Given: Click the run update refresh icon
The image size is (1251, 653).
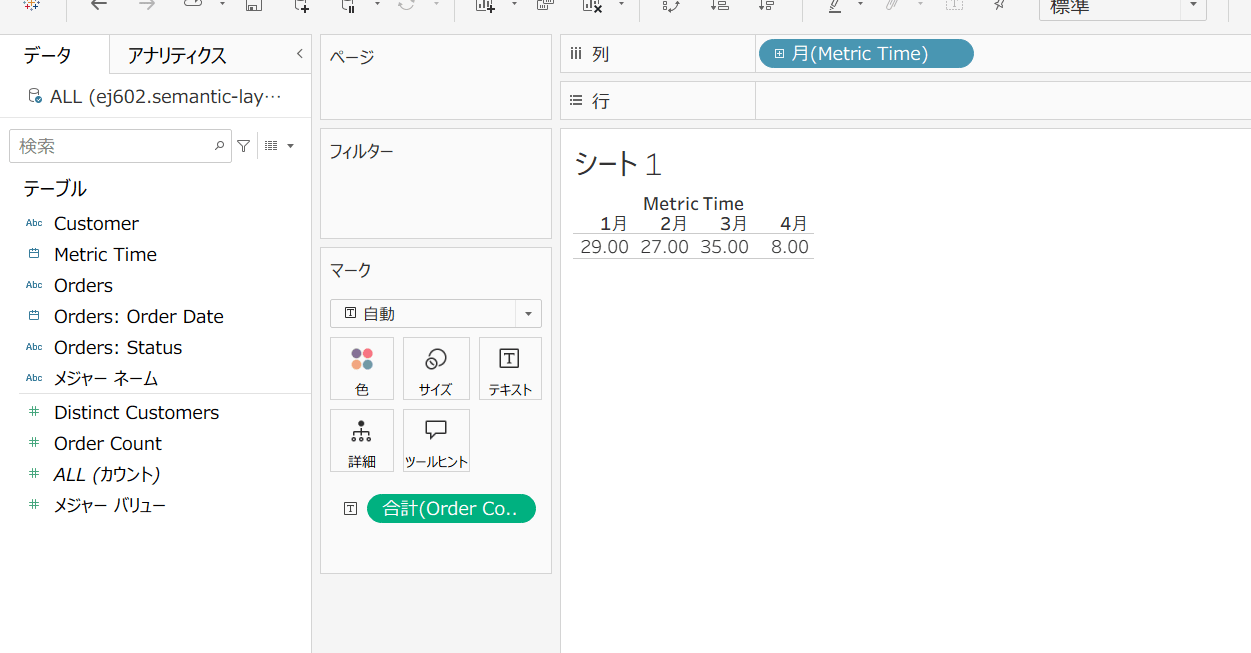Looking at the screenshot, I should pos(406,5).
